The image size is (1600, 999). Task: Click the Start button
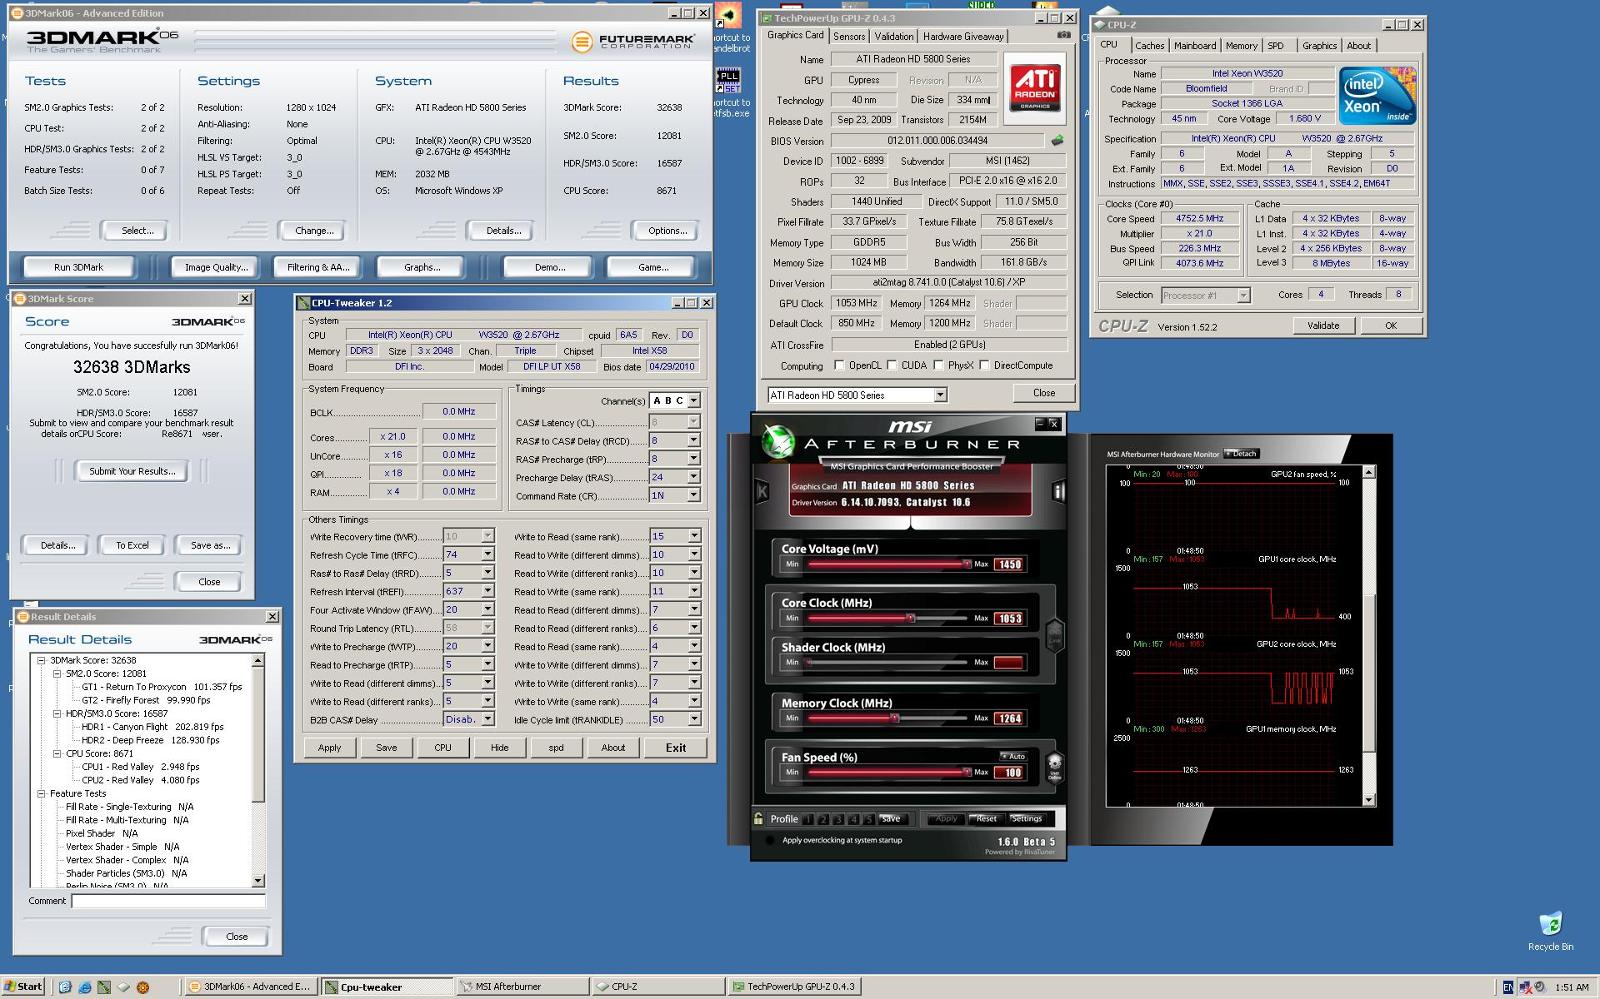(23, 986)
